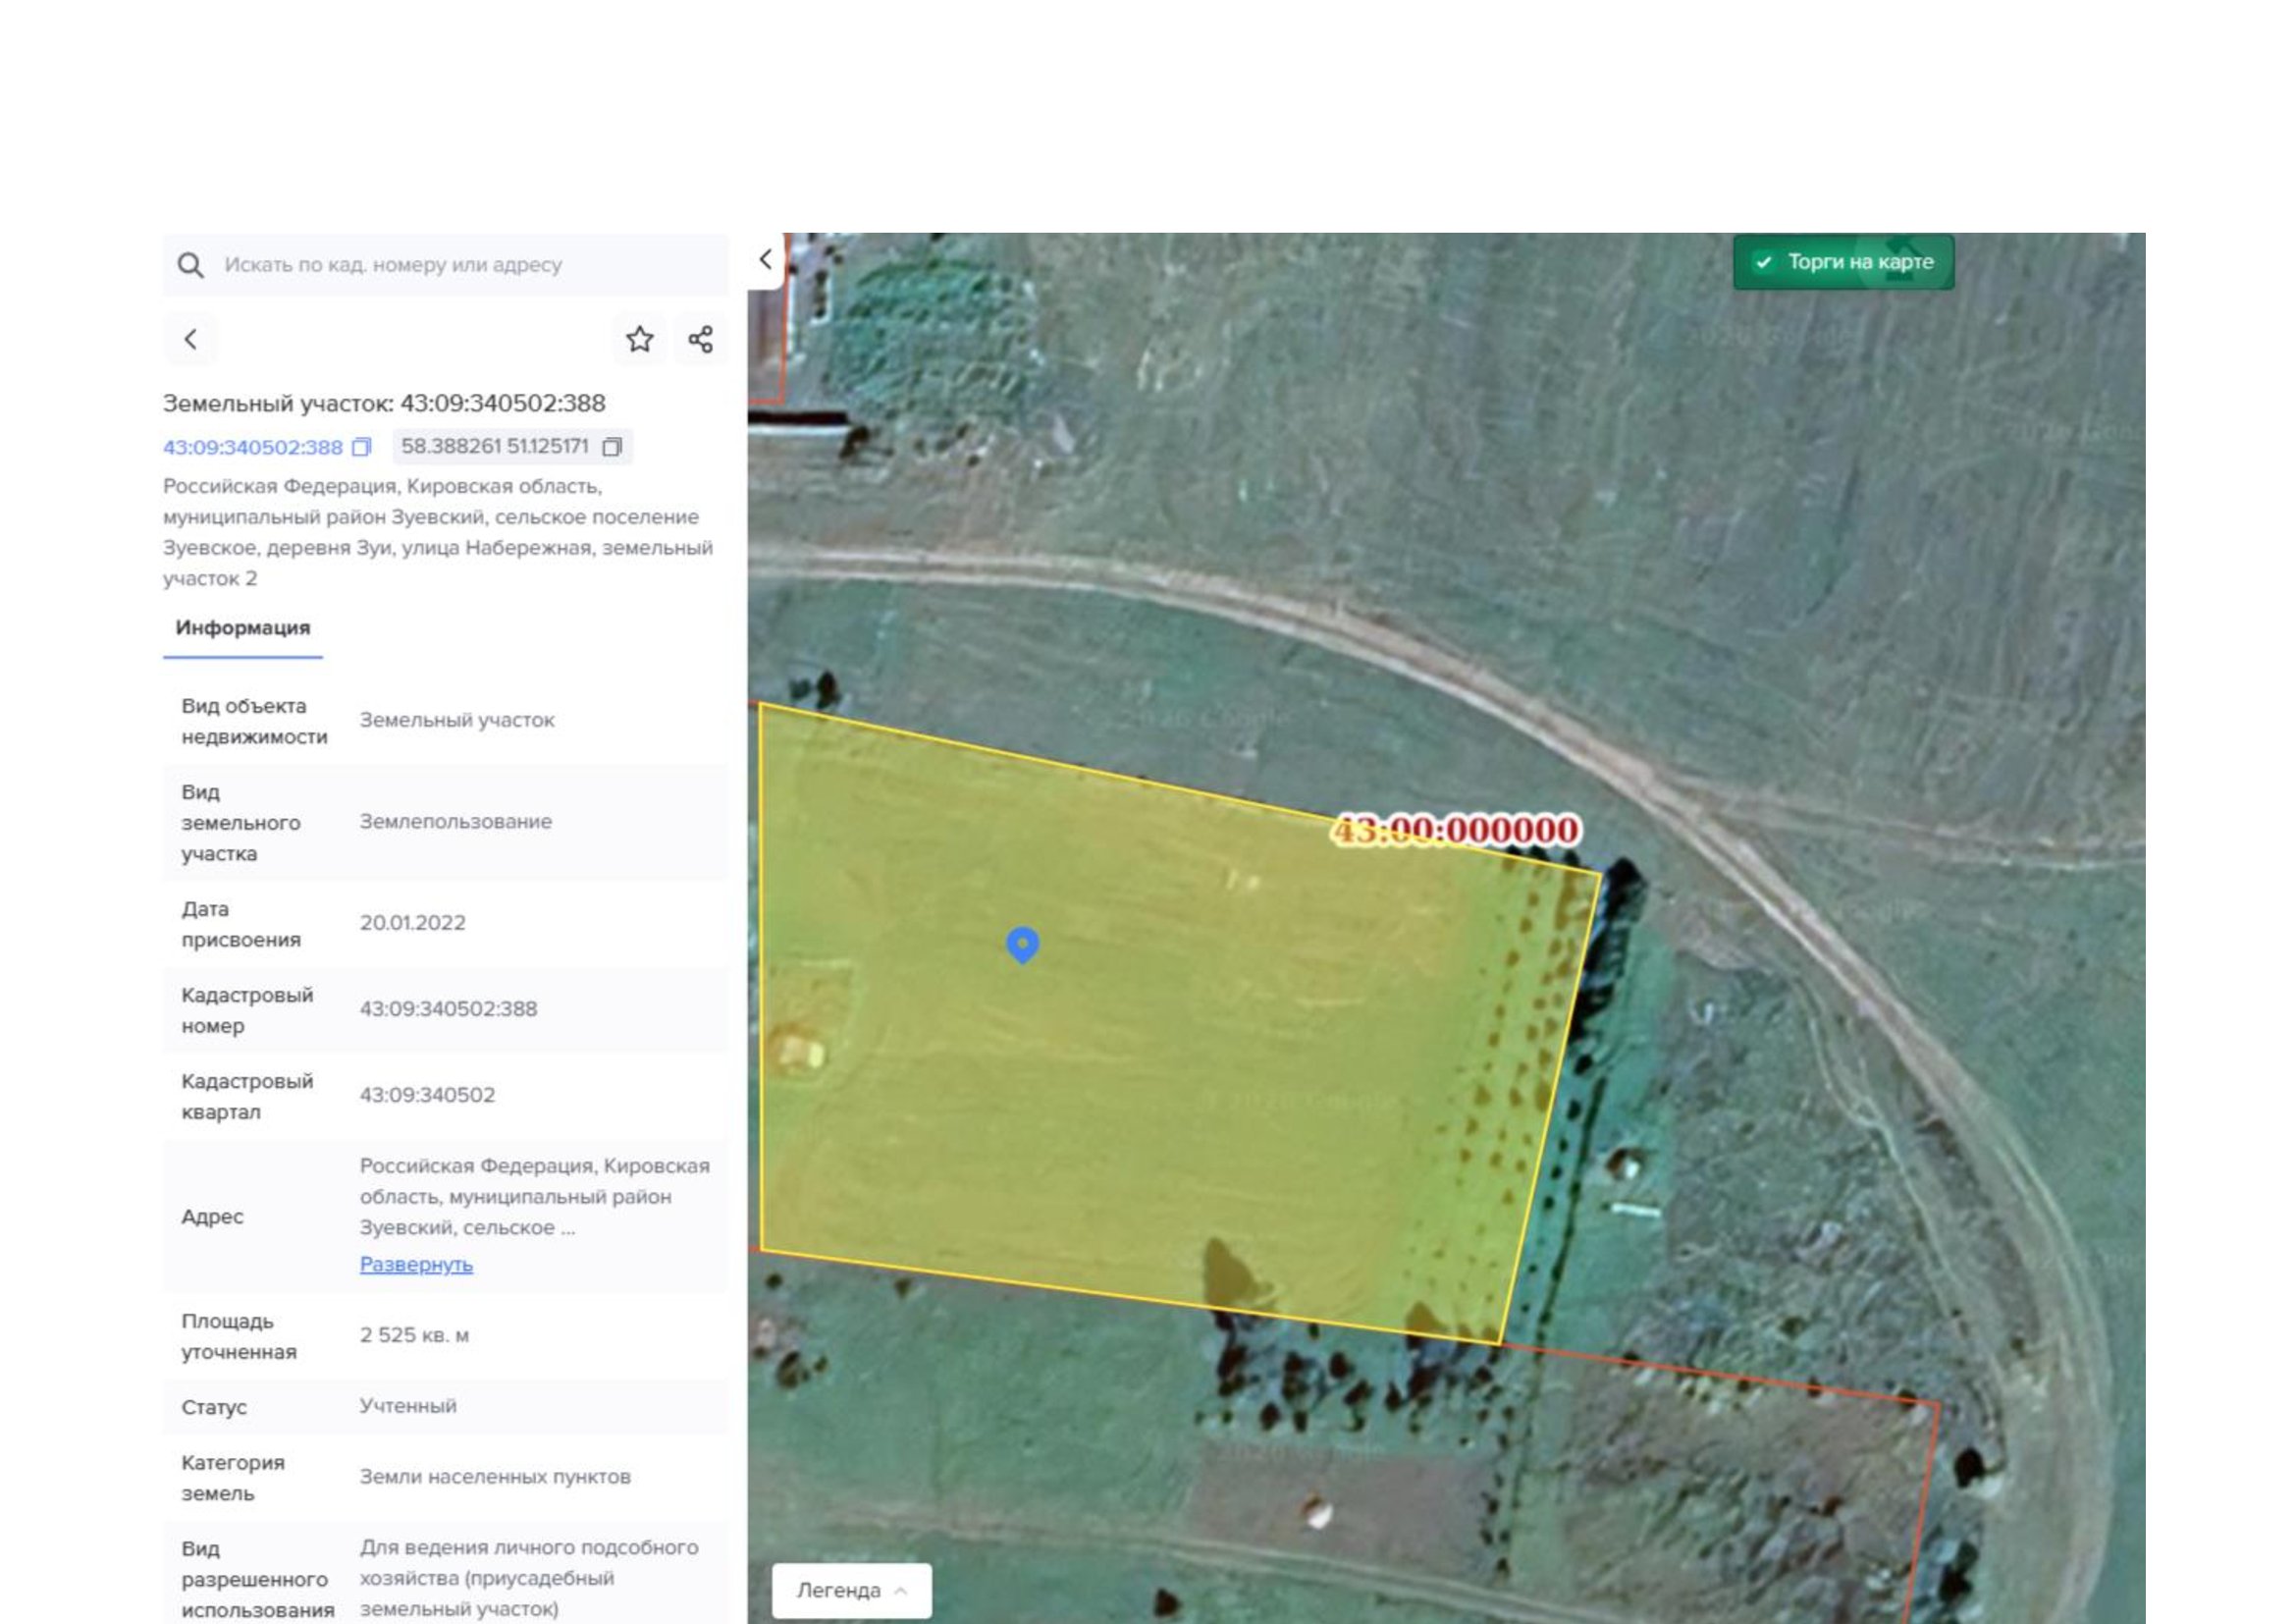
Task: Open the Информация tab
Action: coord(243,628)
